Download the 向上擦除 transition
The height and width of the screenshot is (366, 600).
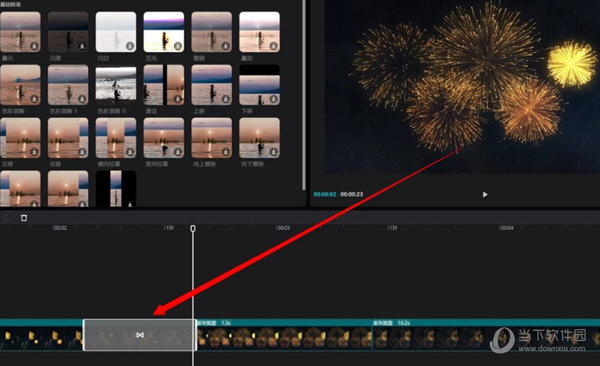click(x=226, y=152)
